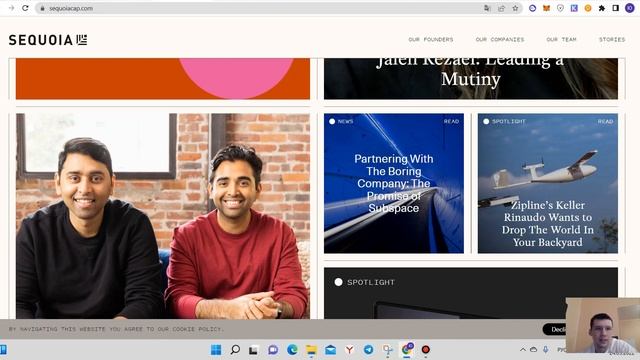Decline the cookie policy
The image size is (640, 360).
pyautogui.click(x=554, y=329)
